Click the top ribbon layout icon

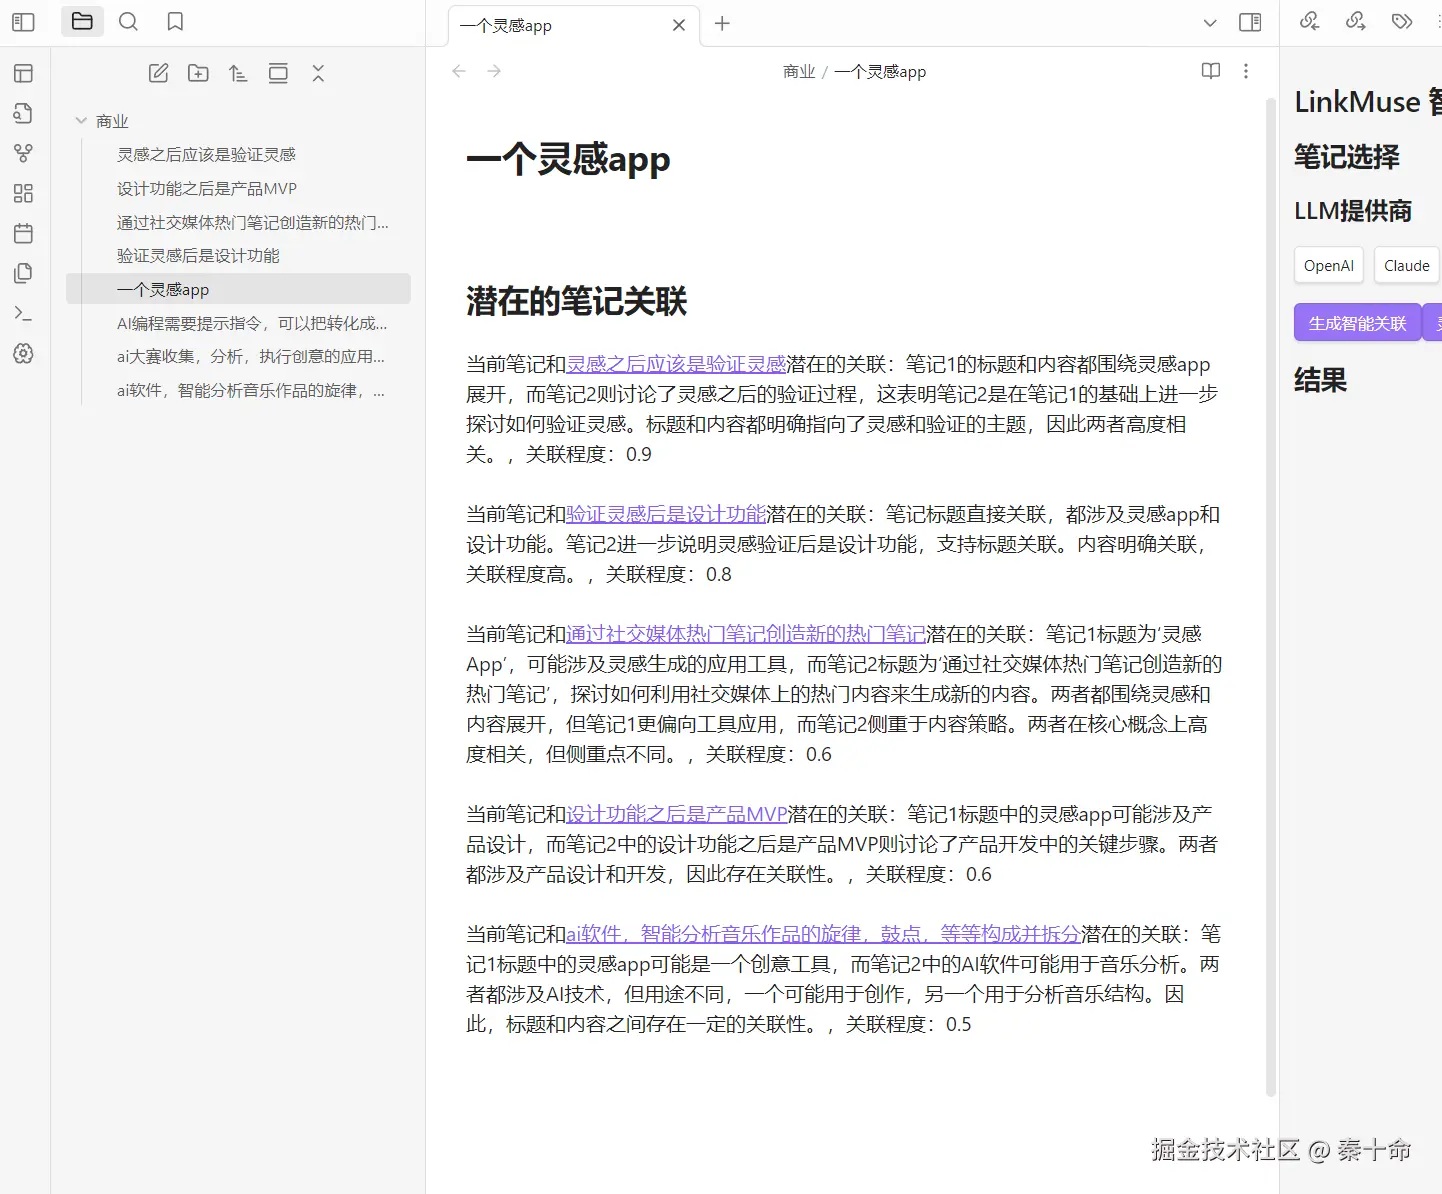pyautogui.click(x=23, y=73)
